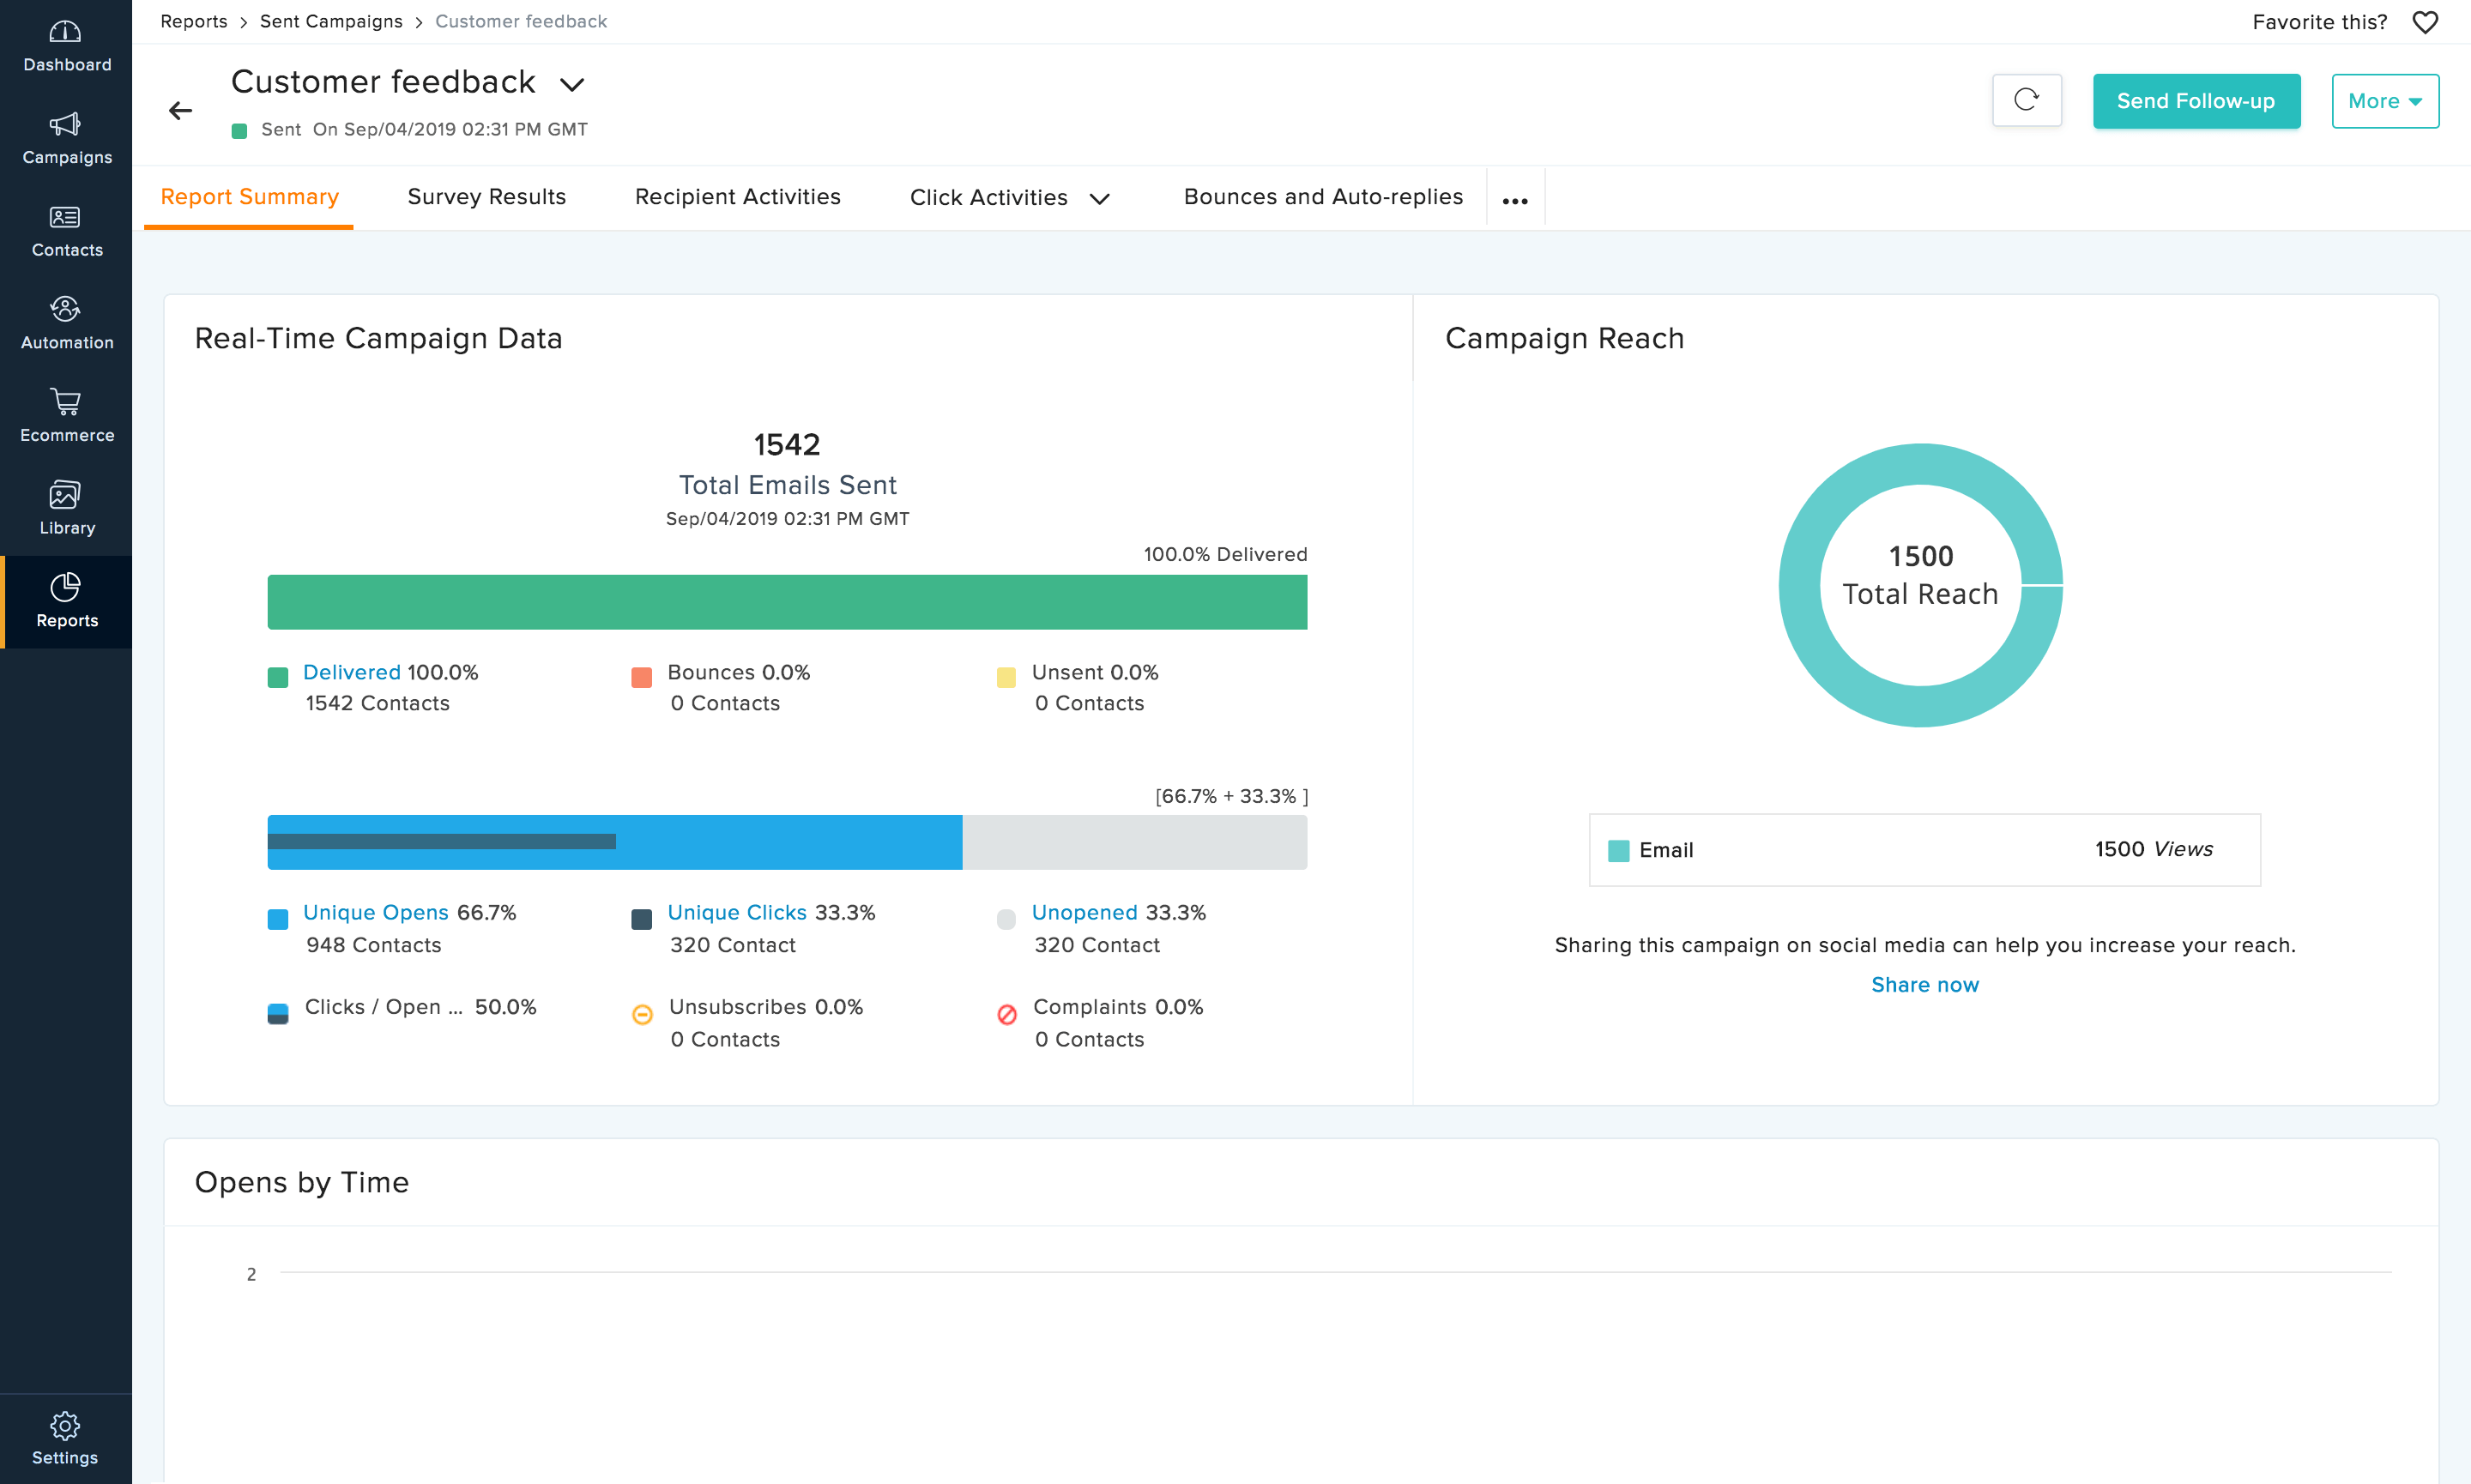Click the green Delivered progress bar
The image size is (2471, 1484).
[x=786, y=602]
